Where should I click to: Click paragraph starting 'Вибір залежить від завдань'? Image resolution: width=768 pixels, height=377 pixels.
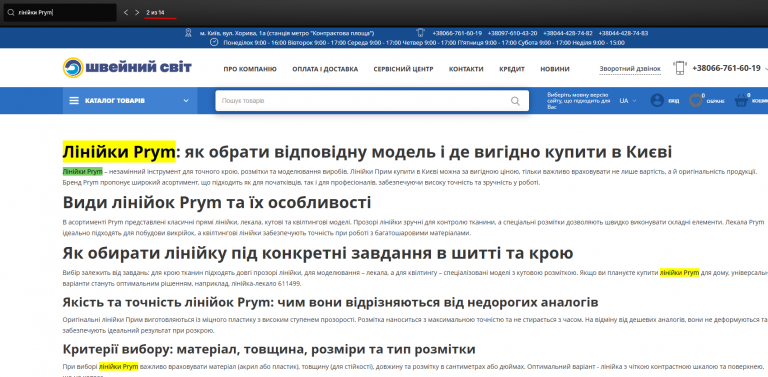click(x=415, y=278)
